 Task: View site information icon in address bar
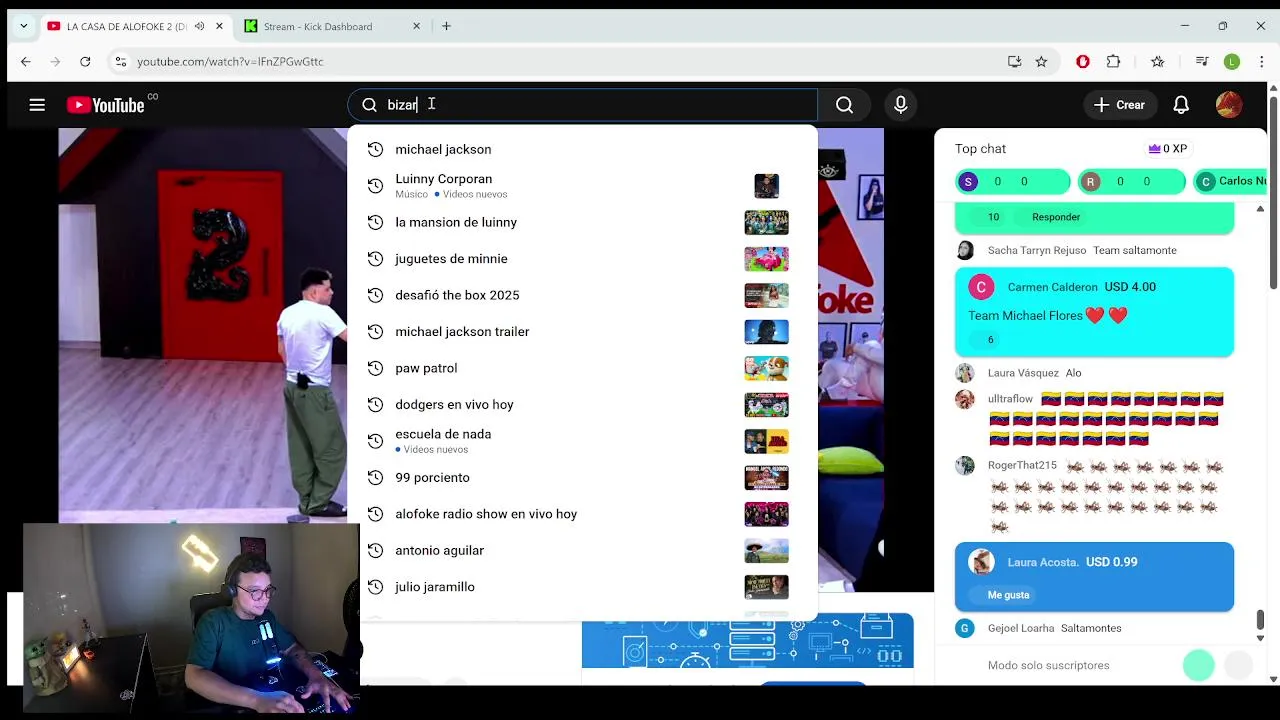click(120, 61)
